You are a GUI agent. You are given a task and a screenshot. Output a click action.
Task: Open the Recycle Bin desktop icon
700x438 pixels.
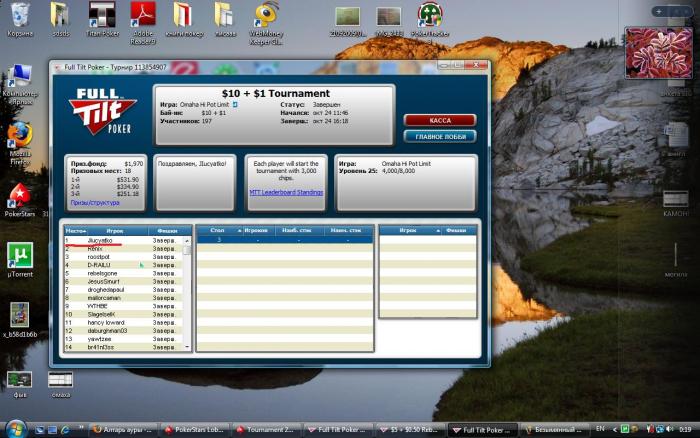click(x=20, y=20)
